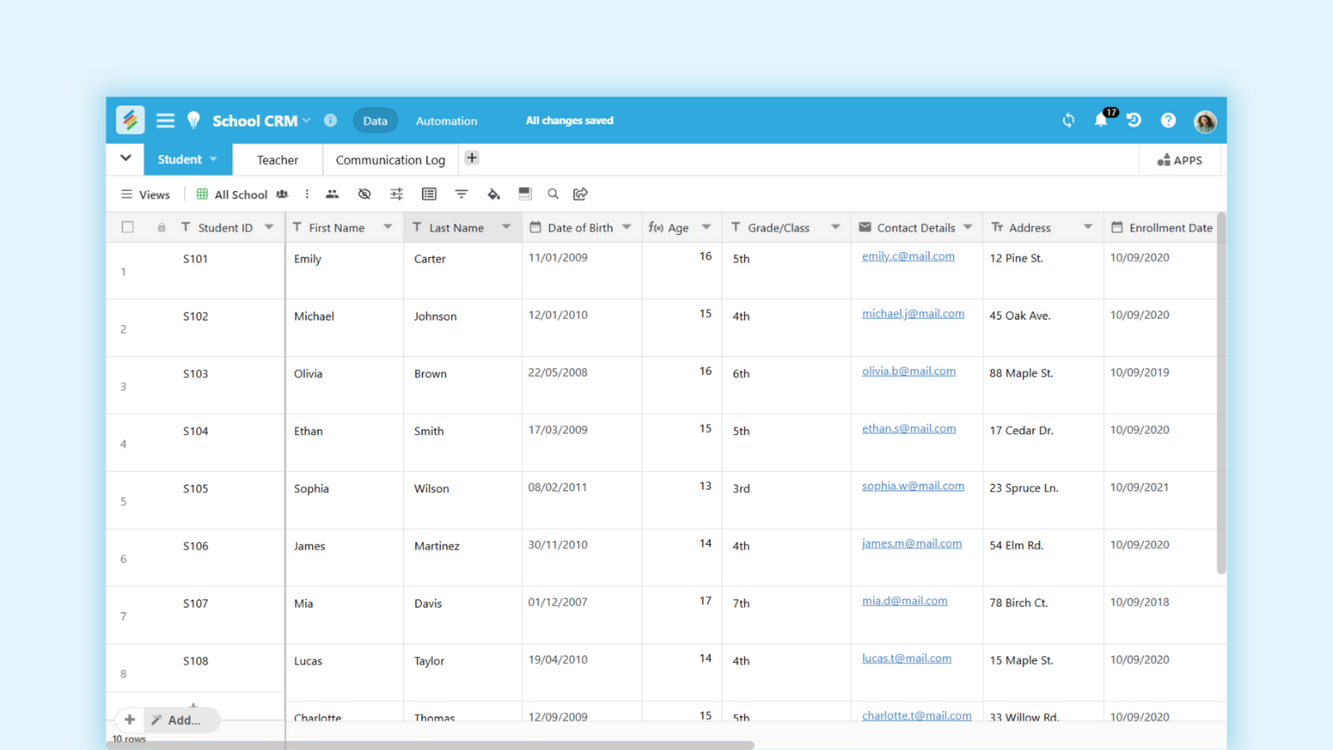Select the Automation tab
Image resolution: width=1333 pixels, height=750 pixels.
446,121
